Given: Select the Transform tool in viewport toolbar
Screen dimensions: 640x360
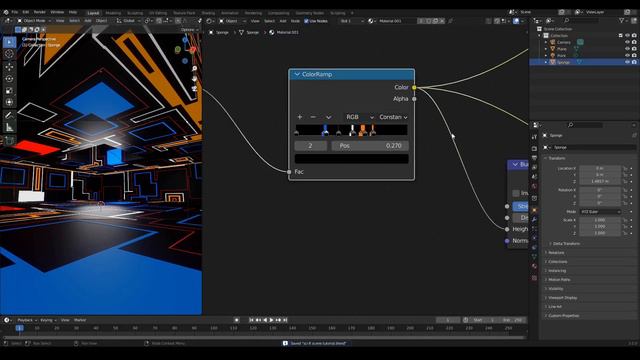Looking at the screenshot, I should coord(9,102).
